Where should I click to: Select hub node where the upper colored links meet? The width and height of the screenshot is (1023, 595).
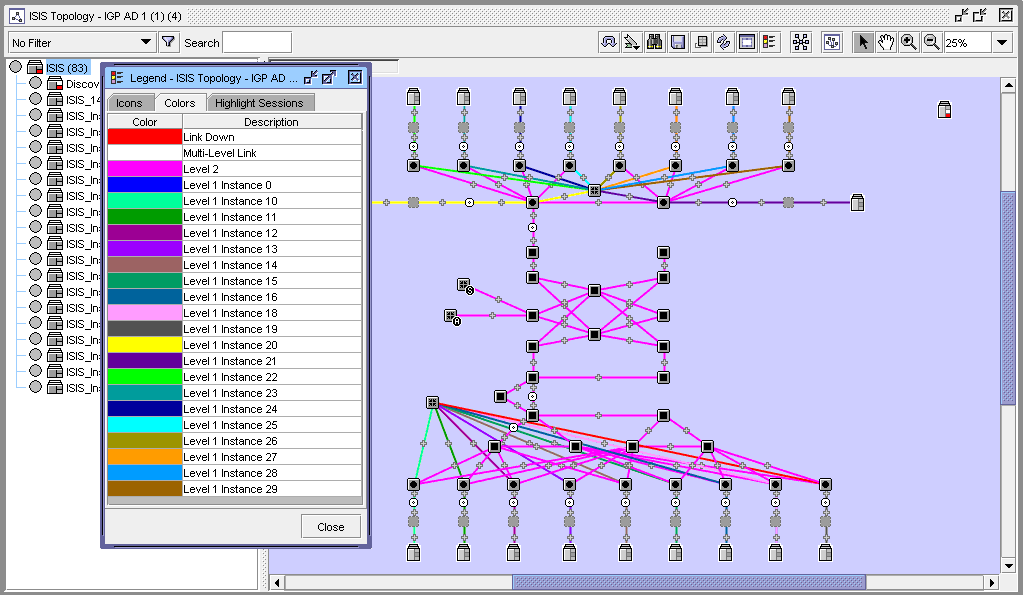point(594,191)
